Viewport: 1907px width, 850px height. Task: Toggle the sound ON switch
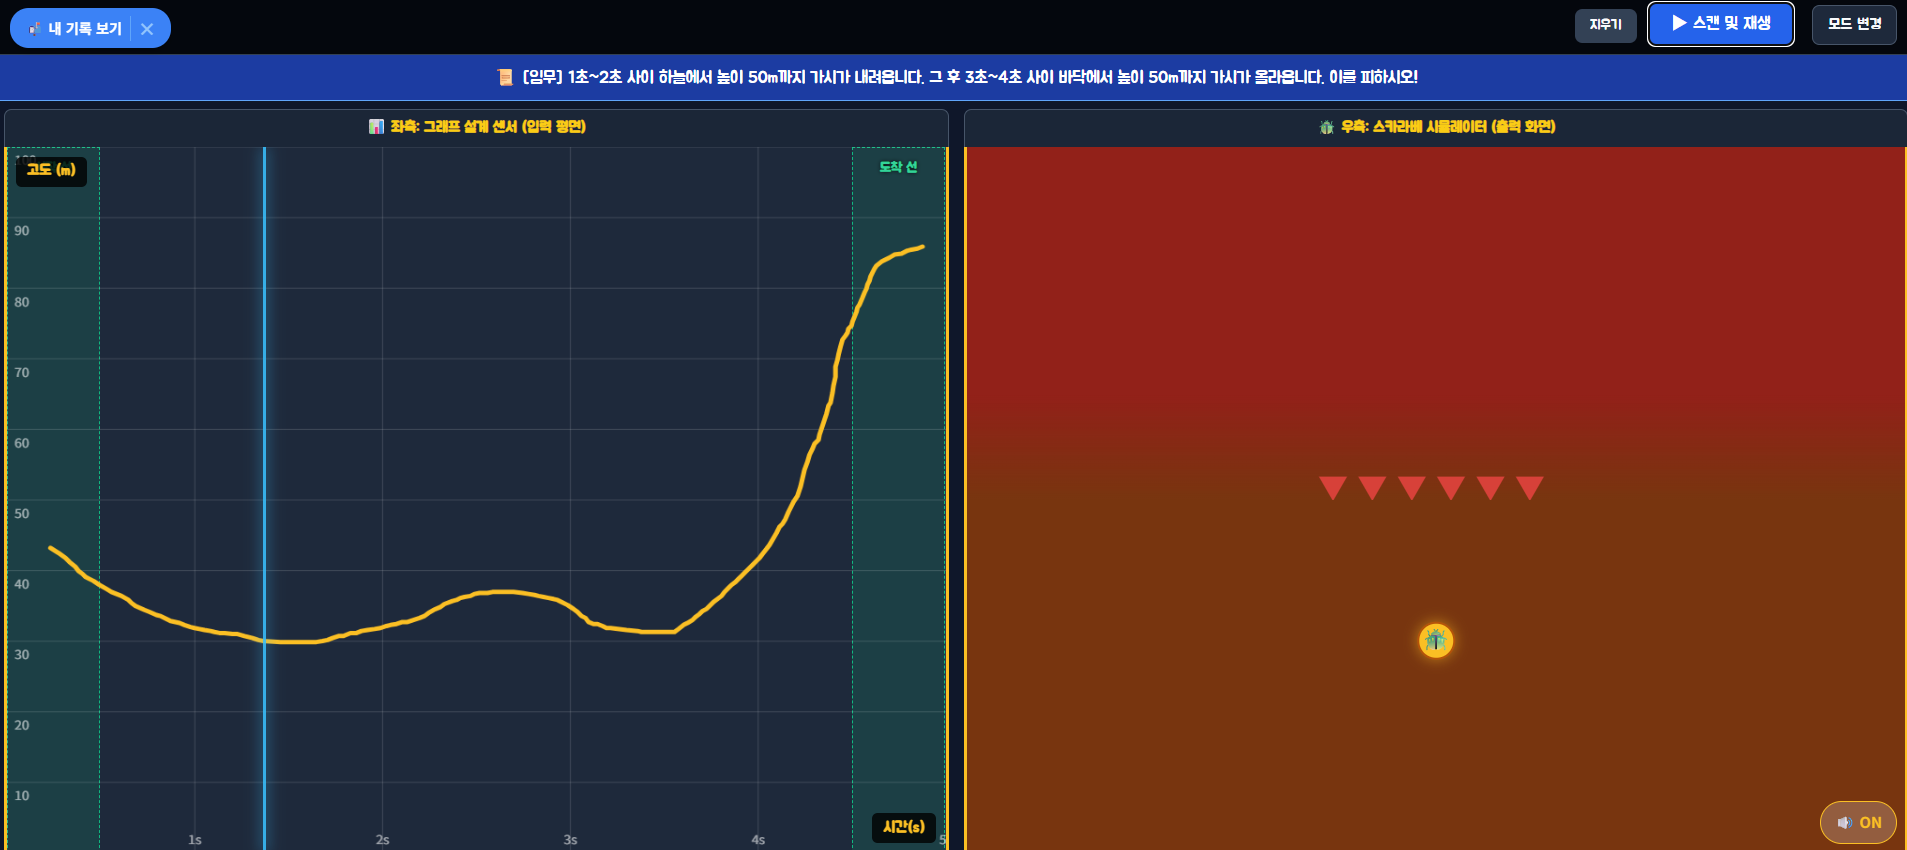coord(1858,823)
